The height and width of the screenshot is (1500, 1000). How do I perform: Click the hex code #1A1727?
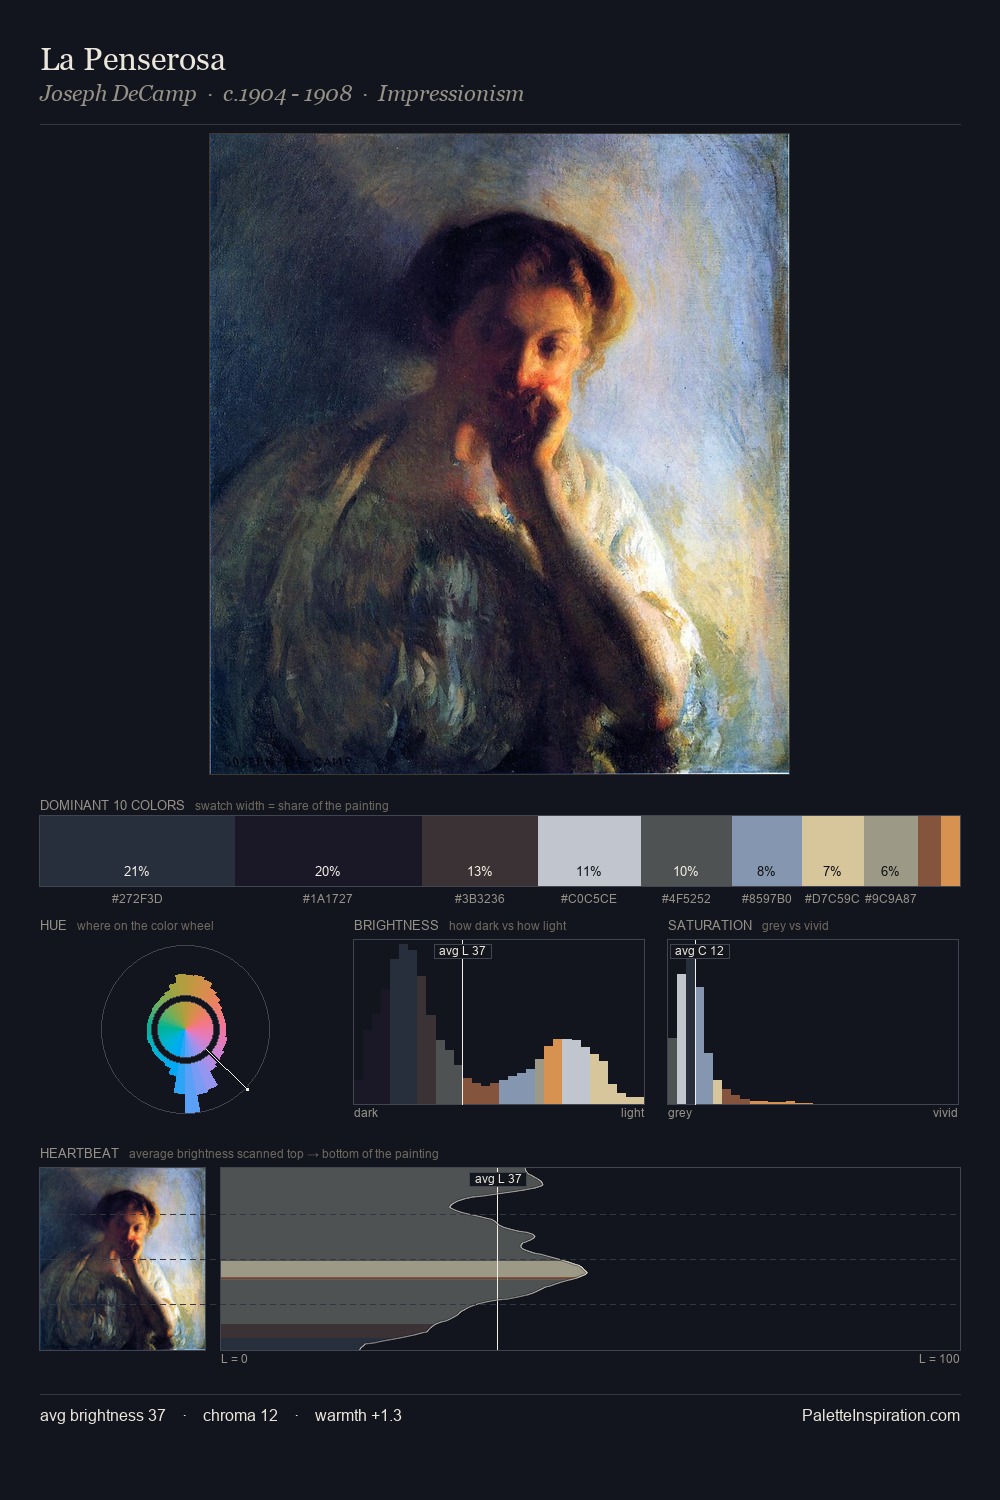coord(328,899)
